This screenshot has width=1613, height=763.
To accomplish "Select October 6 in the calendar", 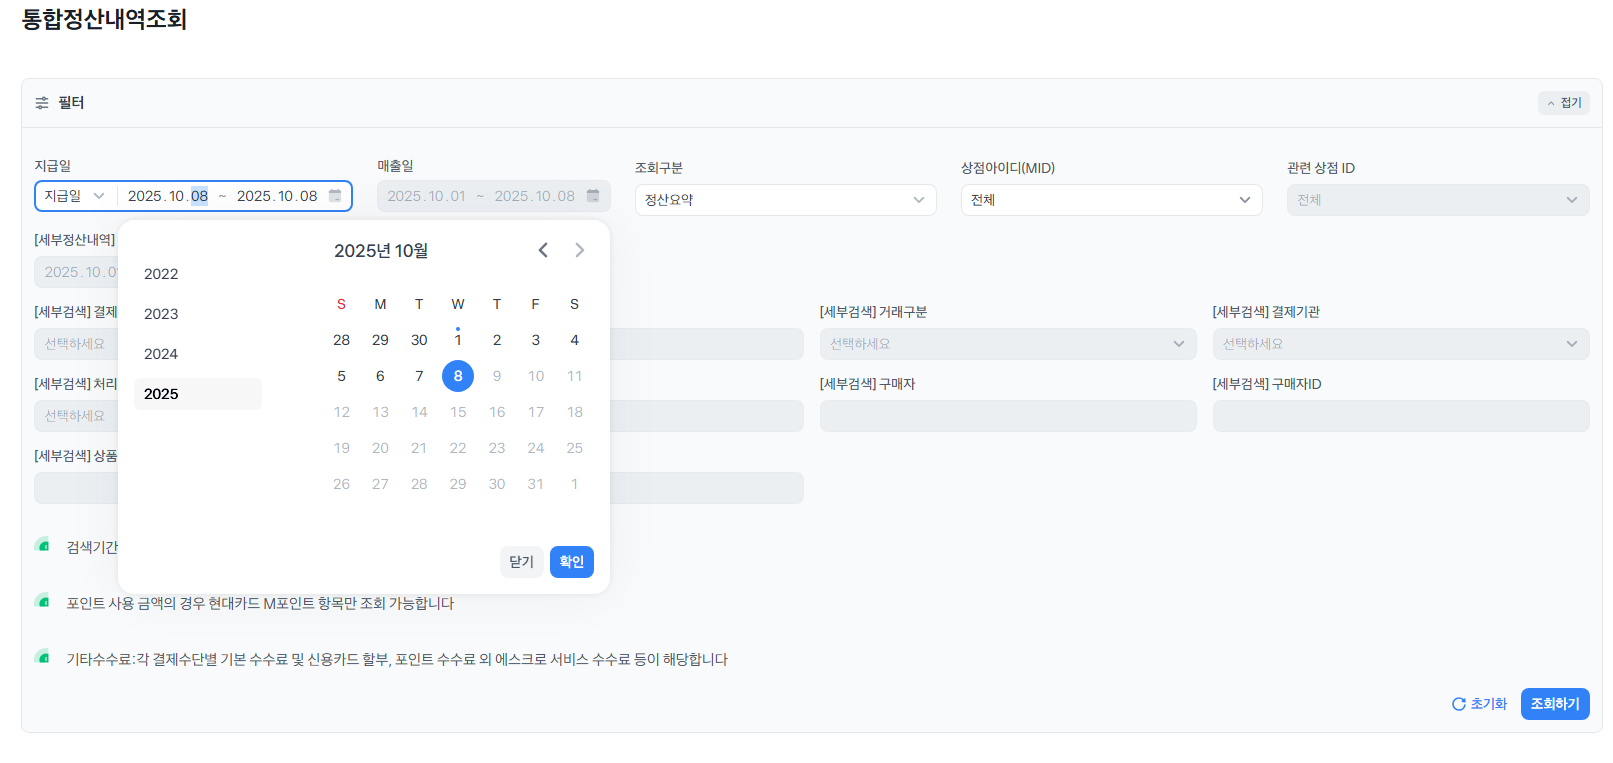I will coord(380,376).
